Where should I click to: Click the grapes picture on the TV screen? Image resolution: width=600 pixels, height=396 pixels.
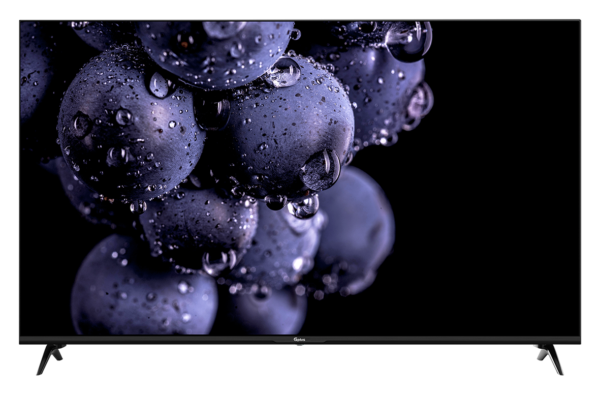click(300, 178)
